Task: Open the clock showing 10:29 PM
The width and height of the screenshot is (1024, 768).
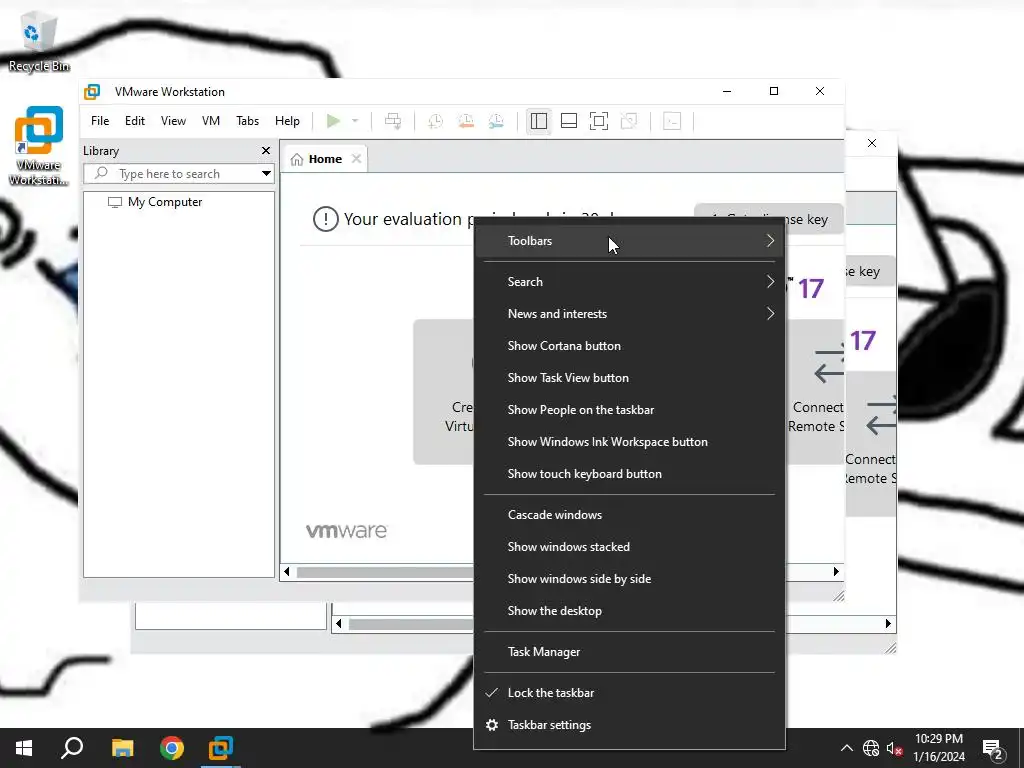Action: pos(939,748)
